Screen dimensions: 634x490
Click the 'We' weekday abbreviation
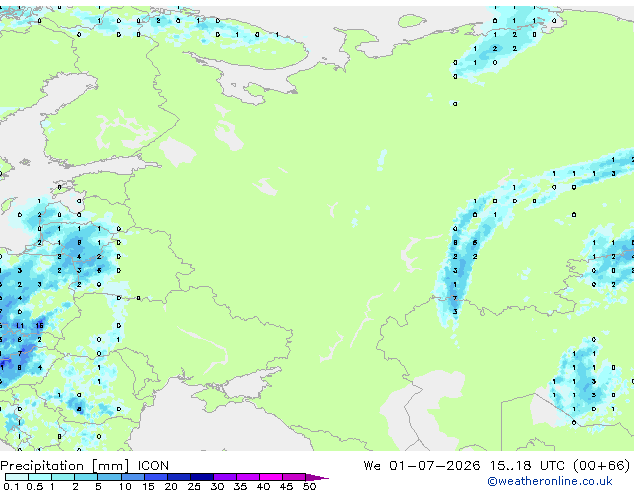pos(372,466)
